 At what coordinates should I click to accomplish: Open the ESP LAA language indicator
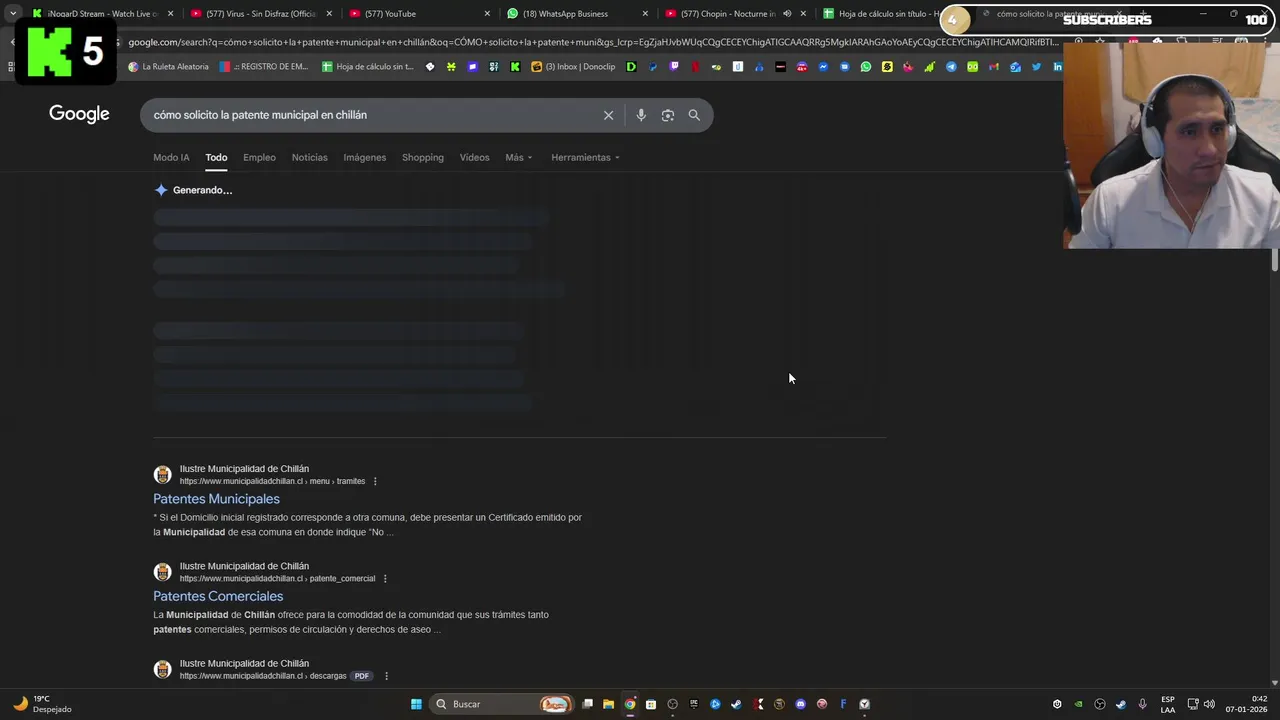coord(1168,704)
